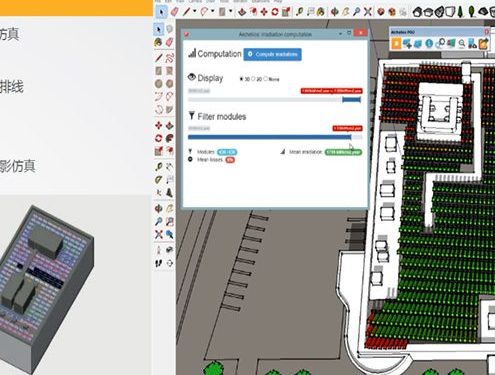This screenshot has height=375, width=495.
Task: Activate the Orbit tool in top toolbar
Action: pyautogui.click(x=334, y=12)
